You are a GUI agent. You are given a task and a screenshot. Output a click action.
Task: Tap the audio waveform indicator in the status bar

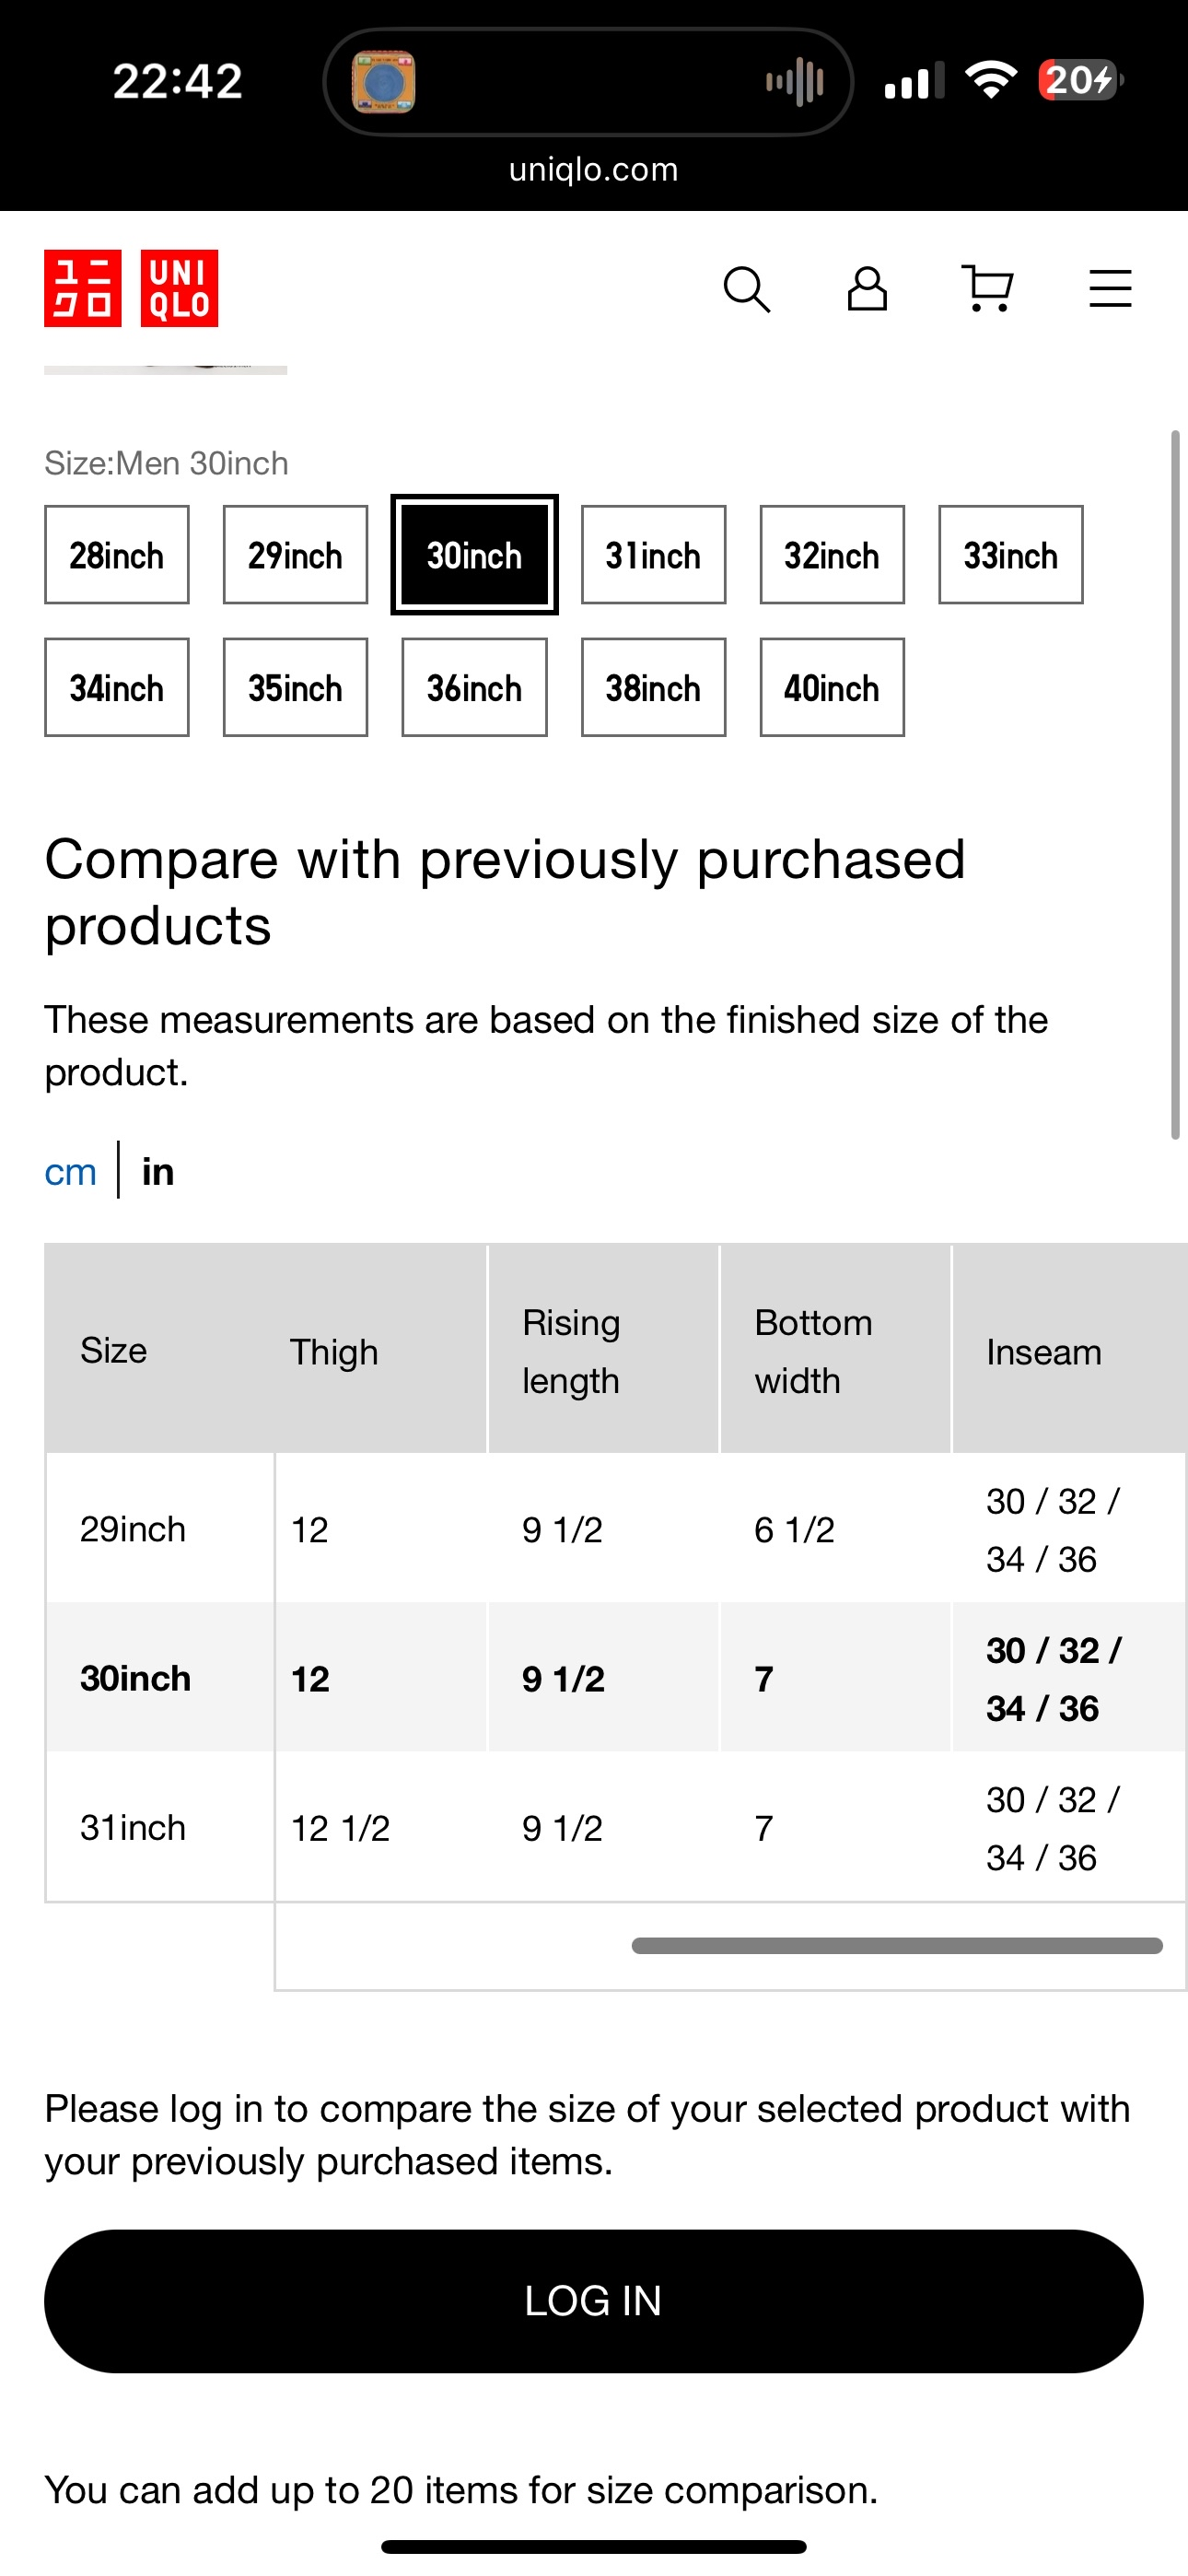[x=795, y=81]
